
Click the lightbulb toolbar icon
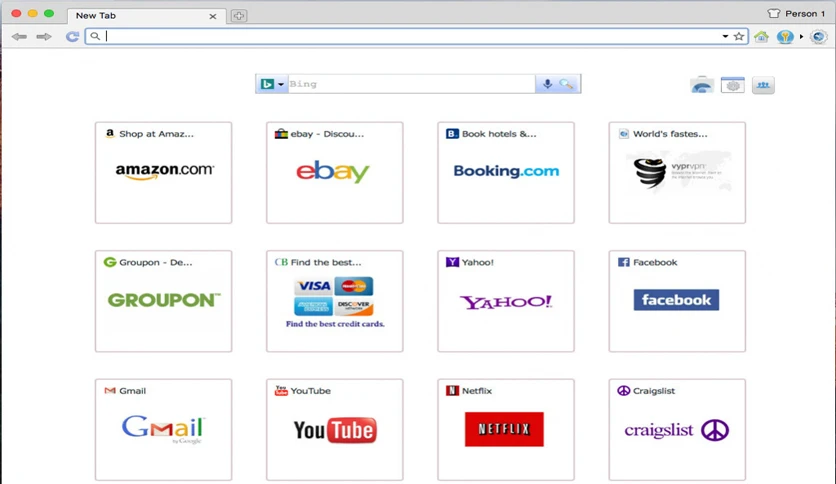click(785, 36)
